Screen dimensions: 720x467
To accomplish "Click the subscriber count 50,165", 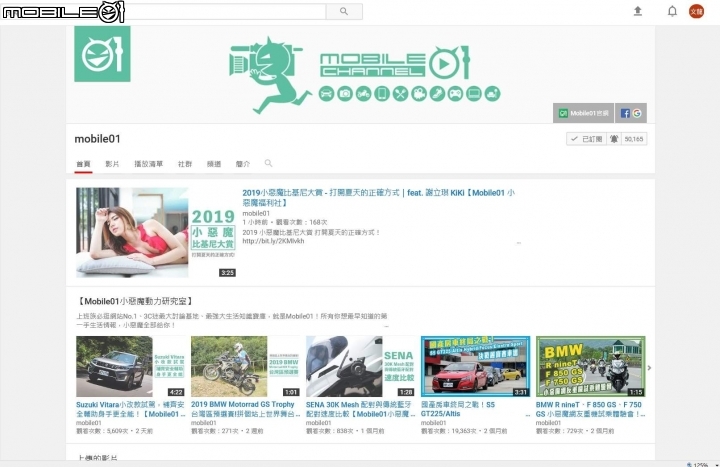I will click(634, 139).
